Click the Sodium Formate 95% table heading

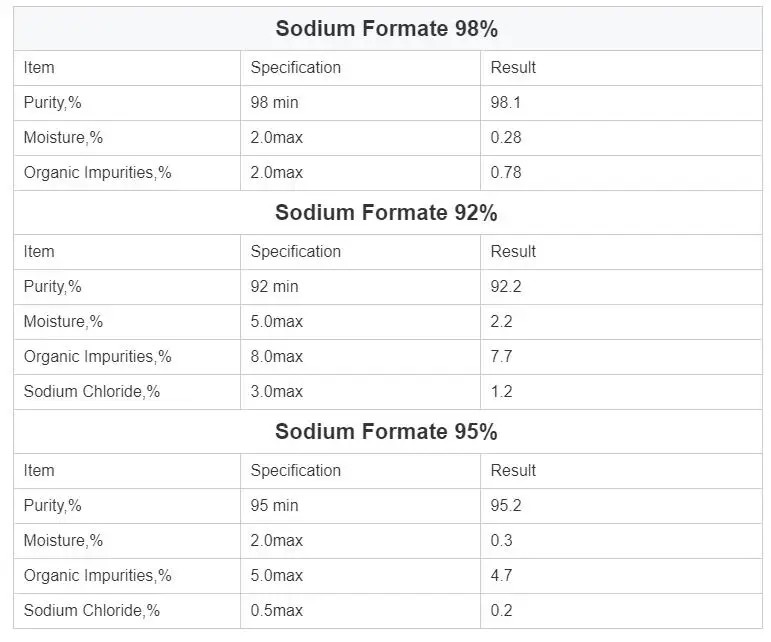(386, 432)
